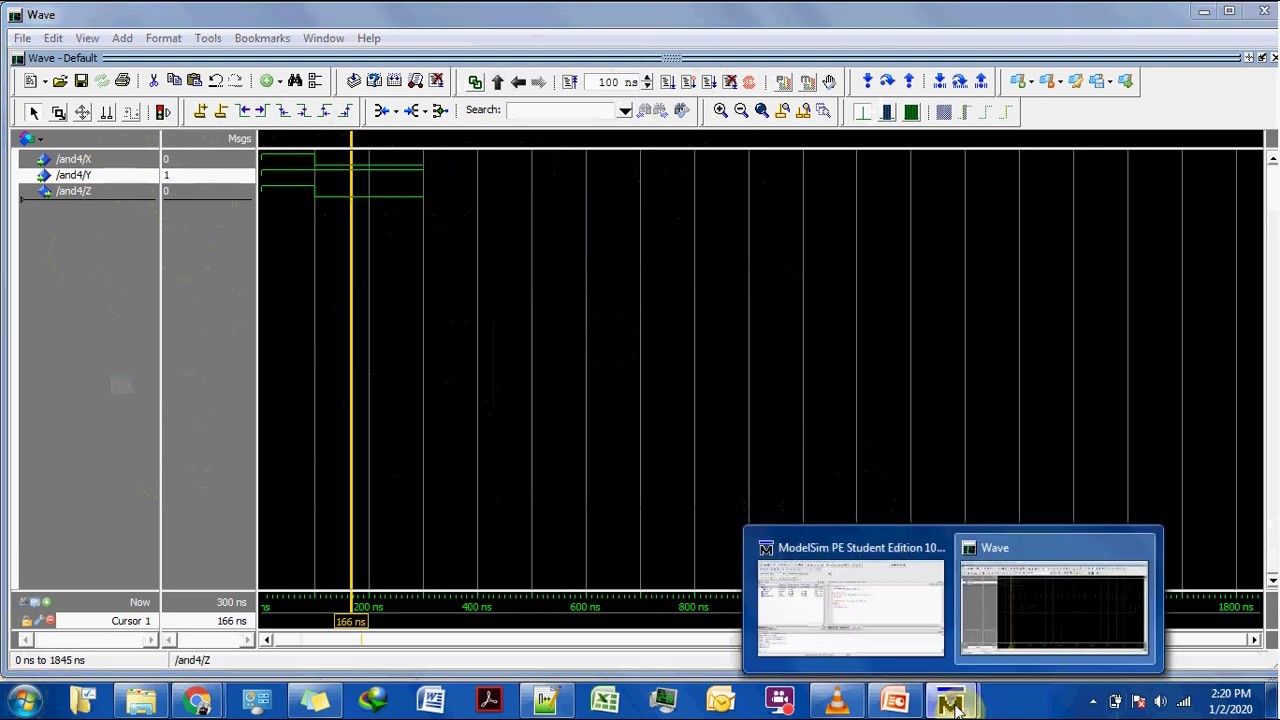Open the File menu
Viewport: 1280px width, 720px height.
point(22,38)
